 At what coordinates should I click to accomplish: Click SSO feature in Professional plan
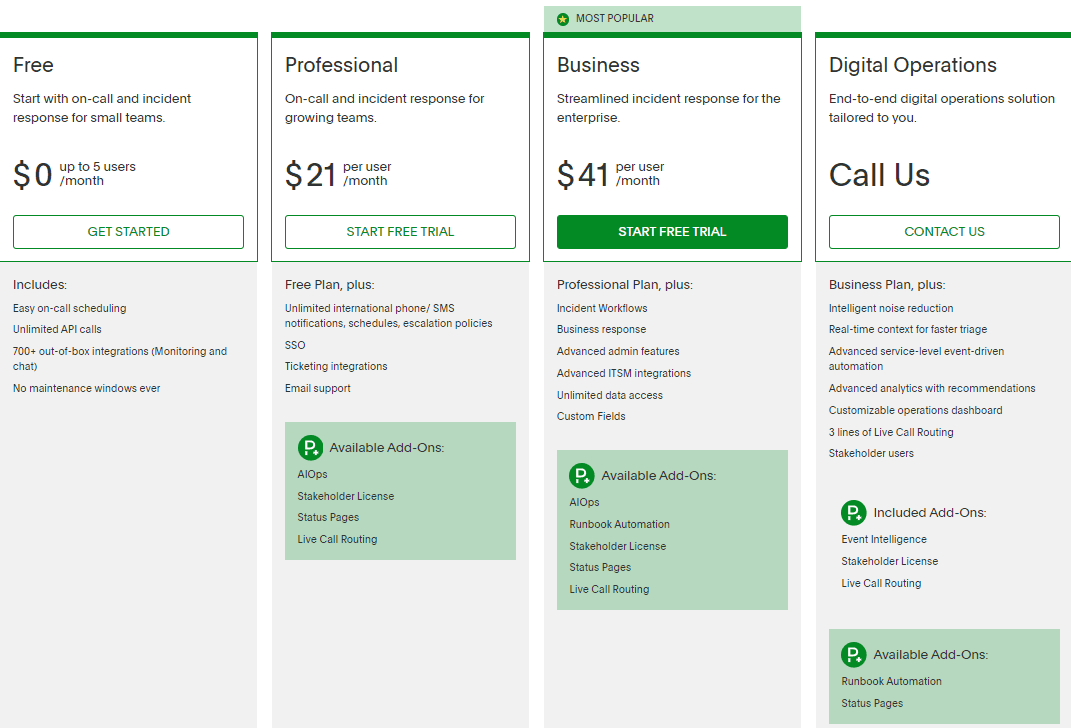point(295,346)
